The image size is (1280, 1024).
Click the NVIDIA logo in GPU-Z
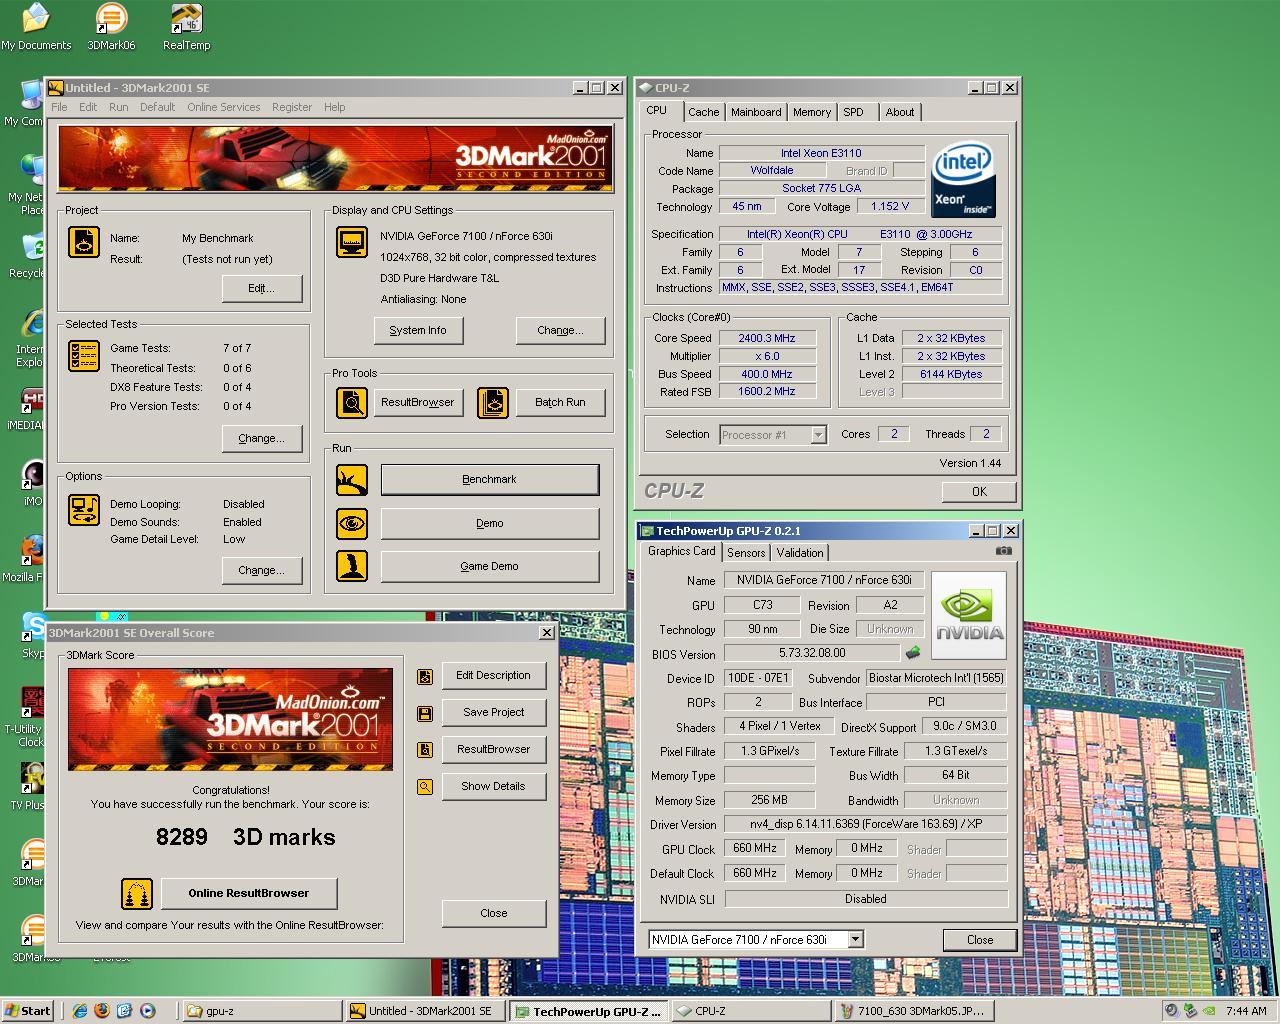[969, 615]
